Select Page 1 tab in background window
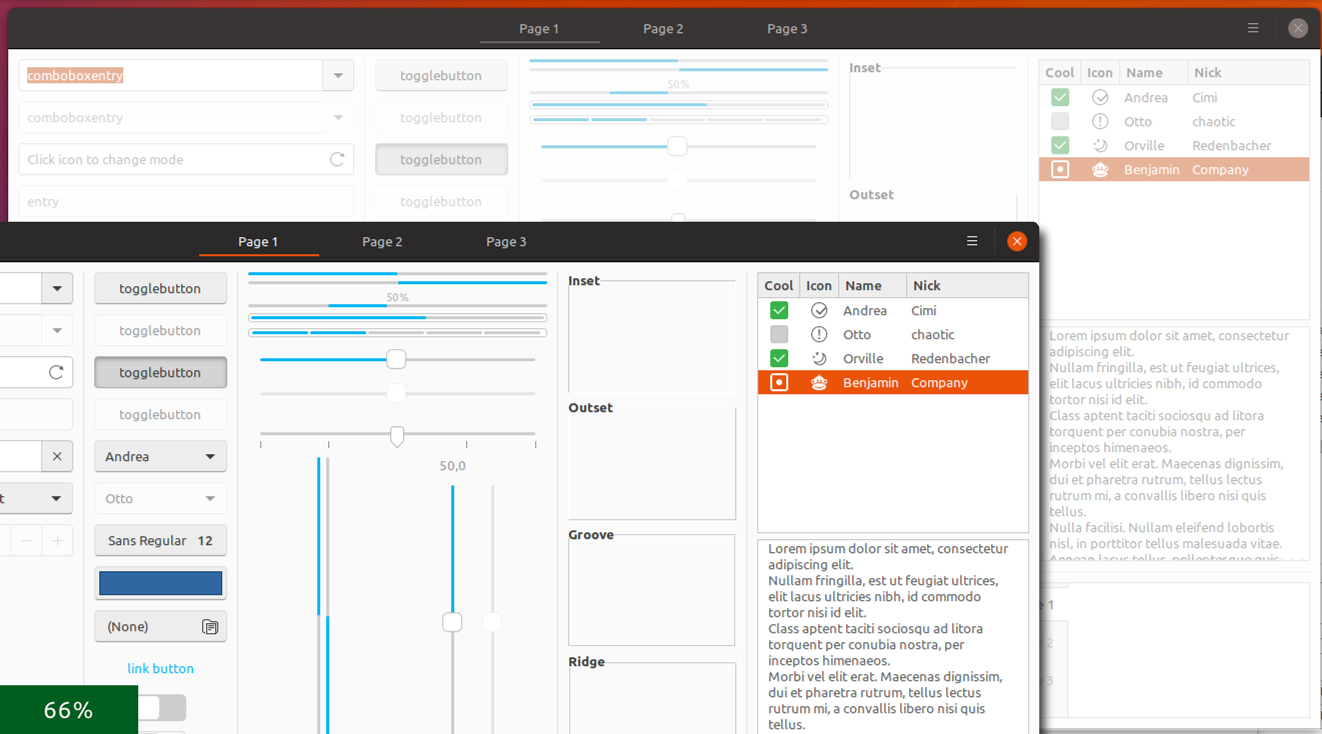This screenshot has width=1322, height=734. 539,28
